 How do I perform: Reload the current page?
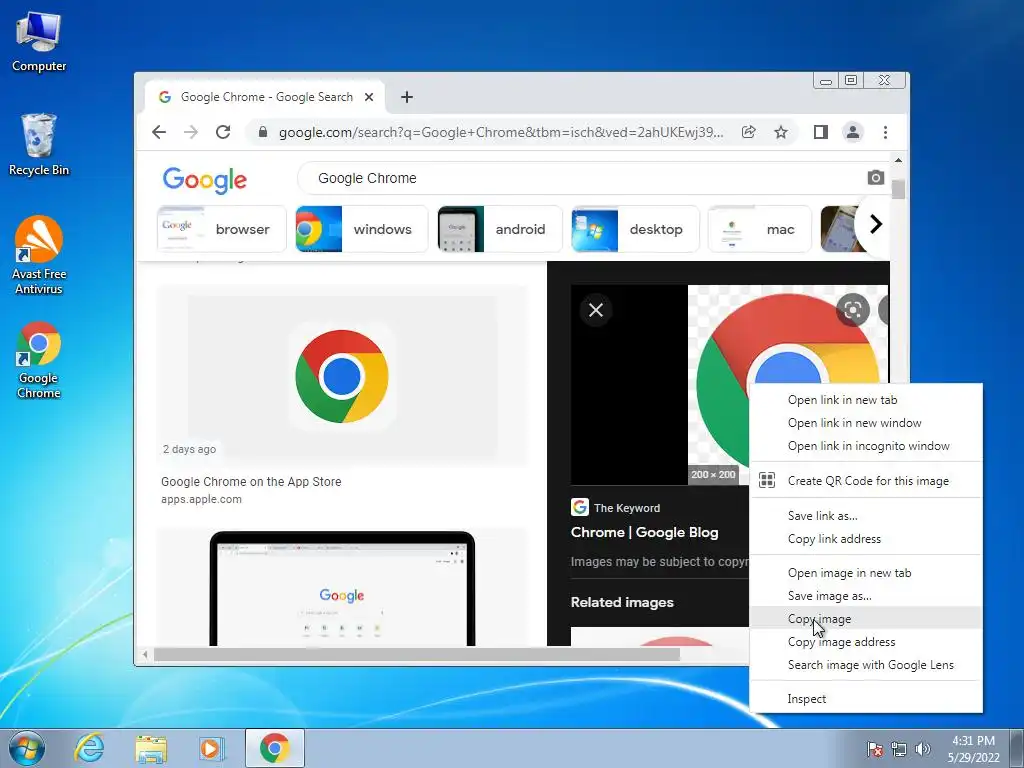pyautogui.click(x=223, y=133)
